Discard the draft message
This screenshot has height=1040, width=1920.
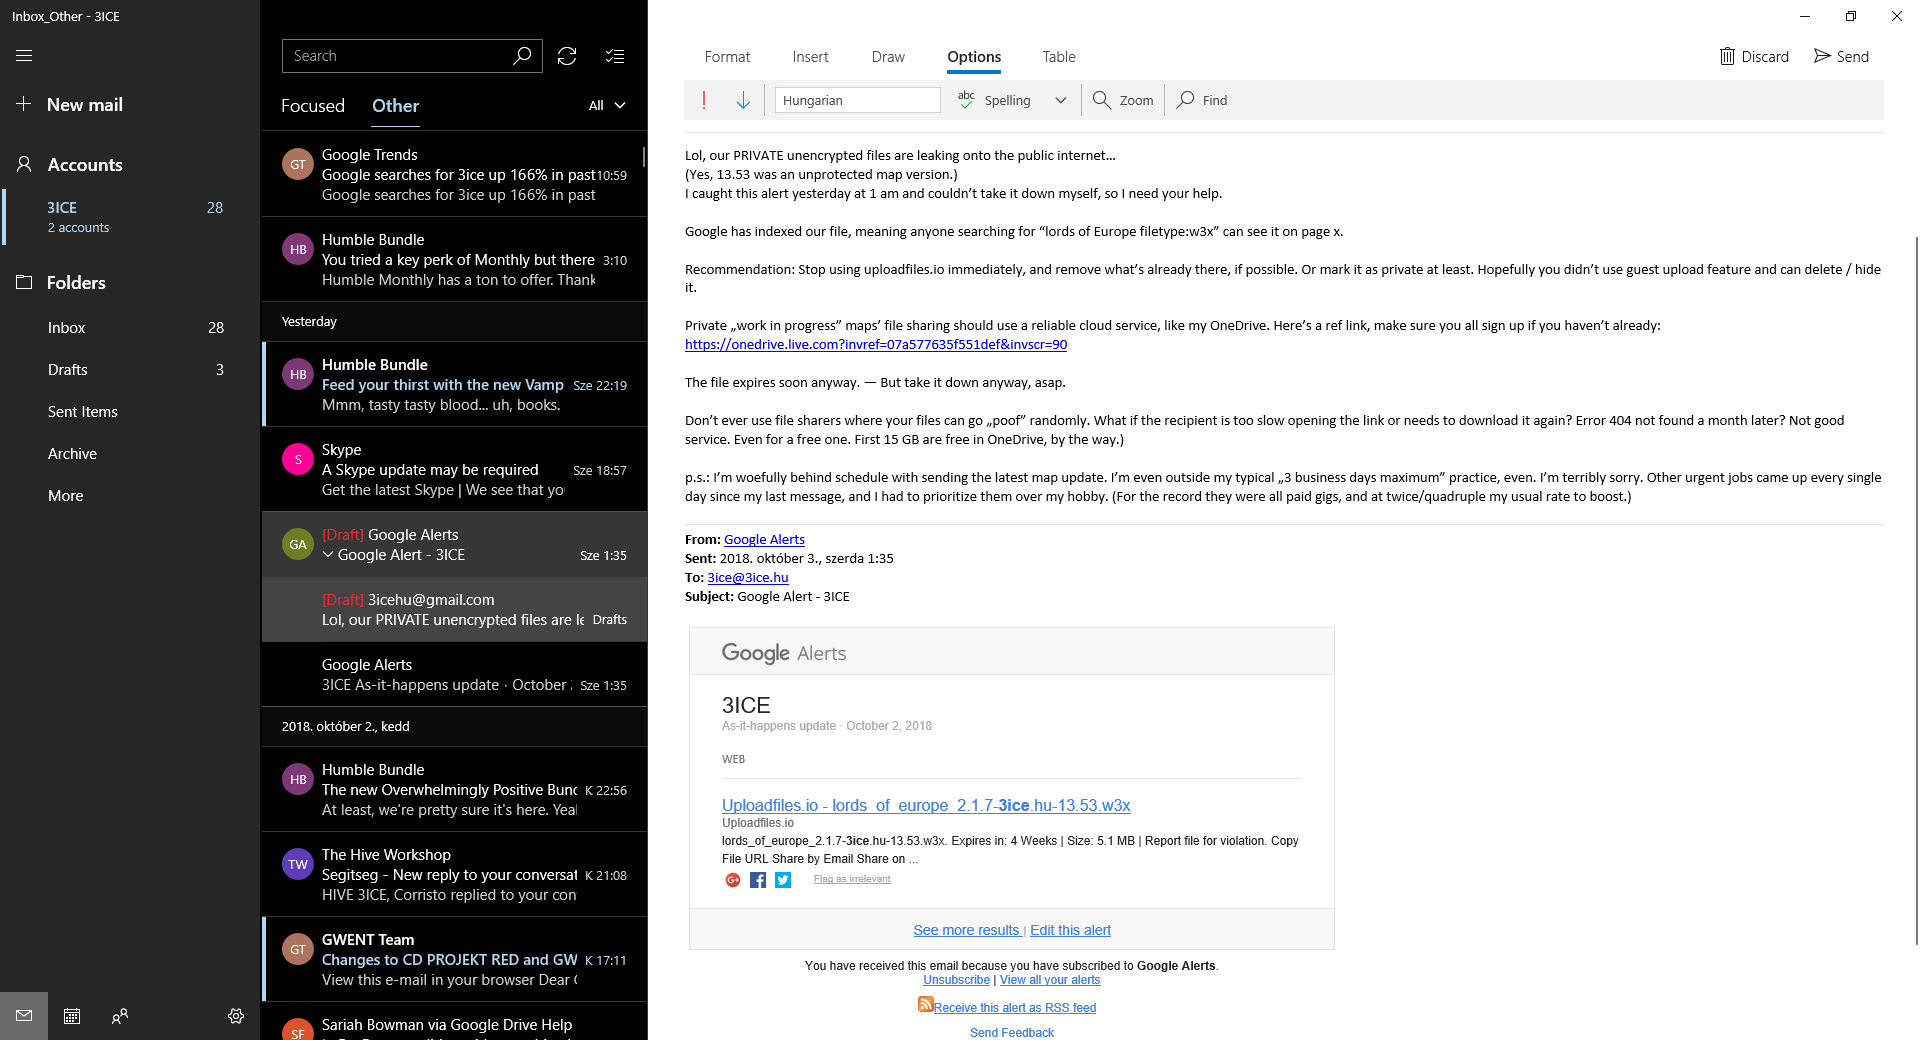click(1754, 56)
